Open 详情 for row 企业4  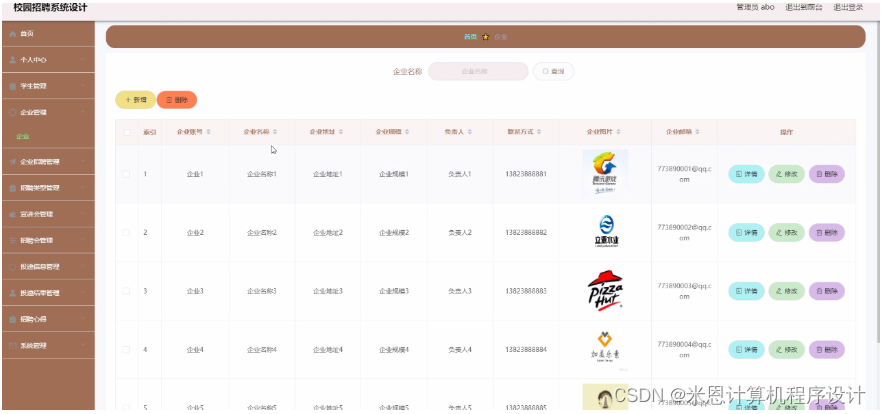tap(746, 349)
